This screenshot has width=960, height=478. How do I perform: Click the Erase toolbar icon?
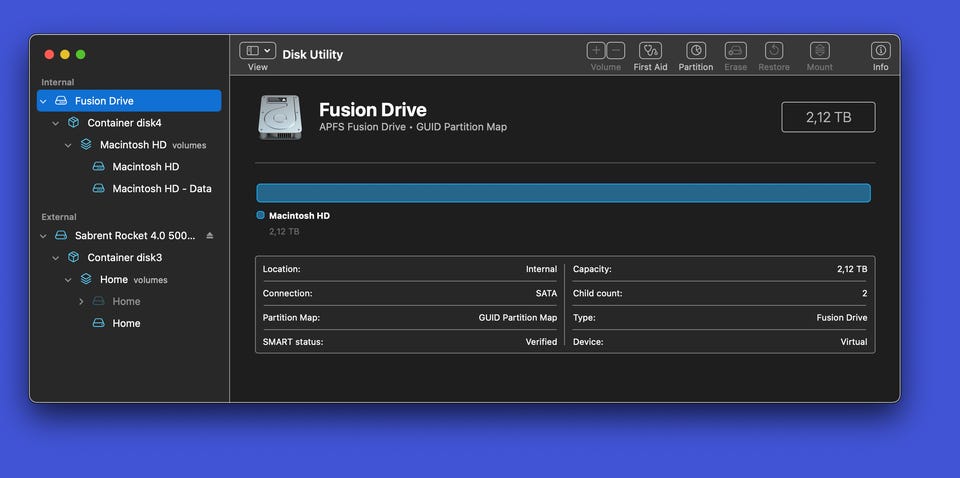point(735,51)
